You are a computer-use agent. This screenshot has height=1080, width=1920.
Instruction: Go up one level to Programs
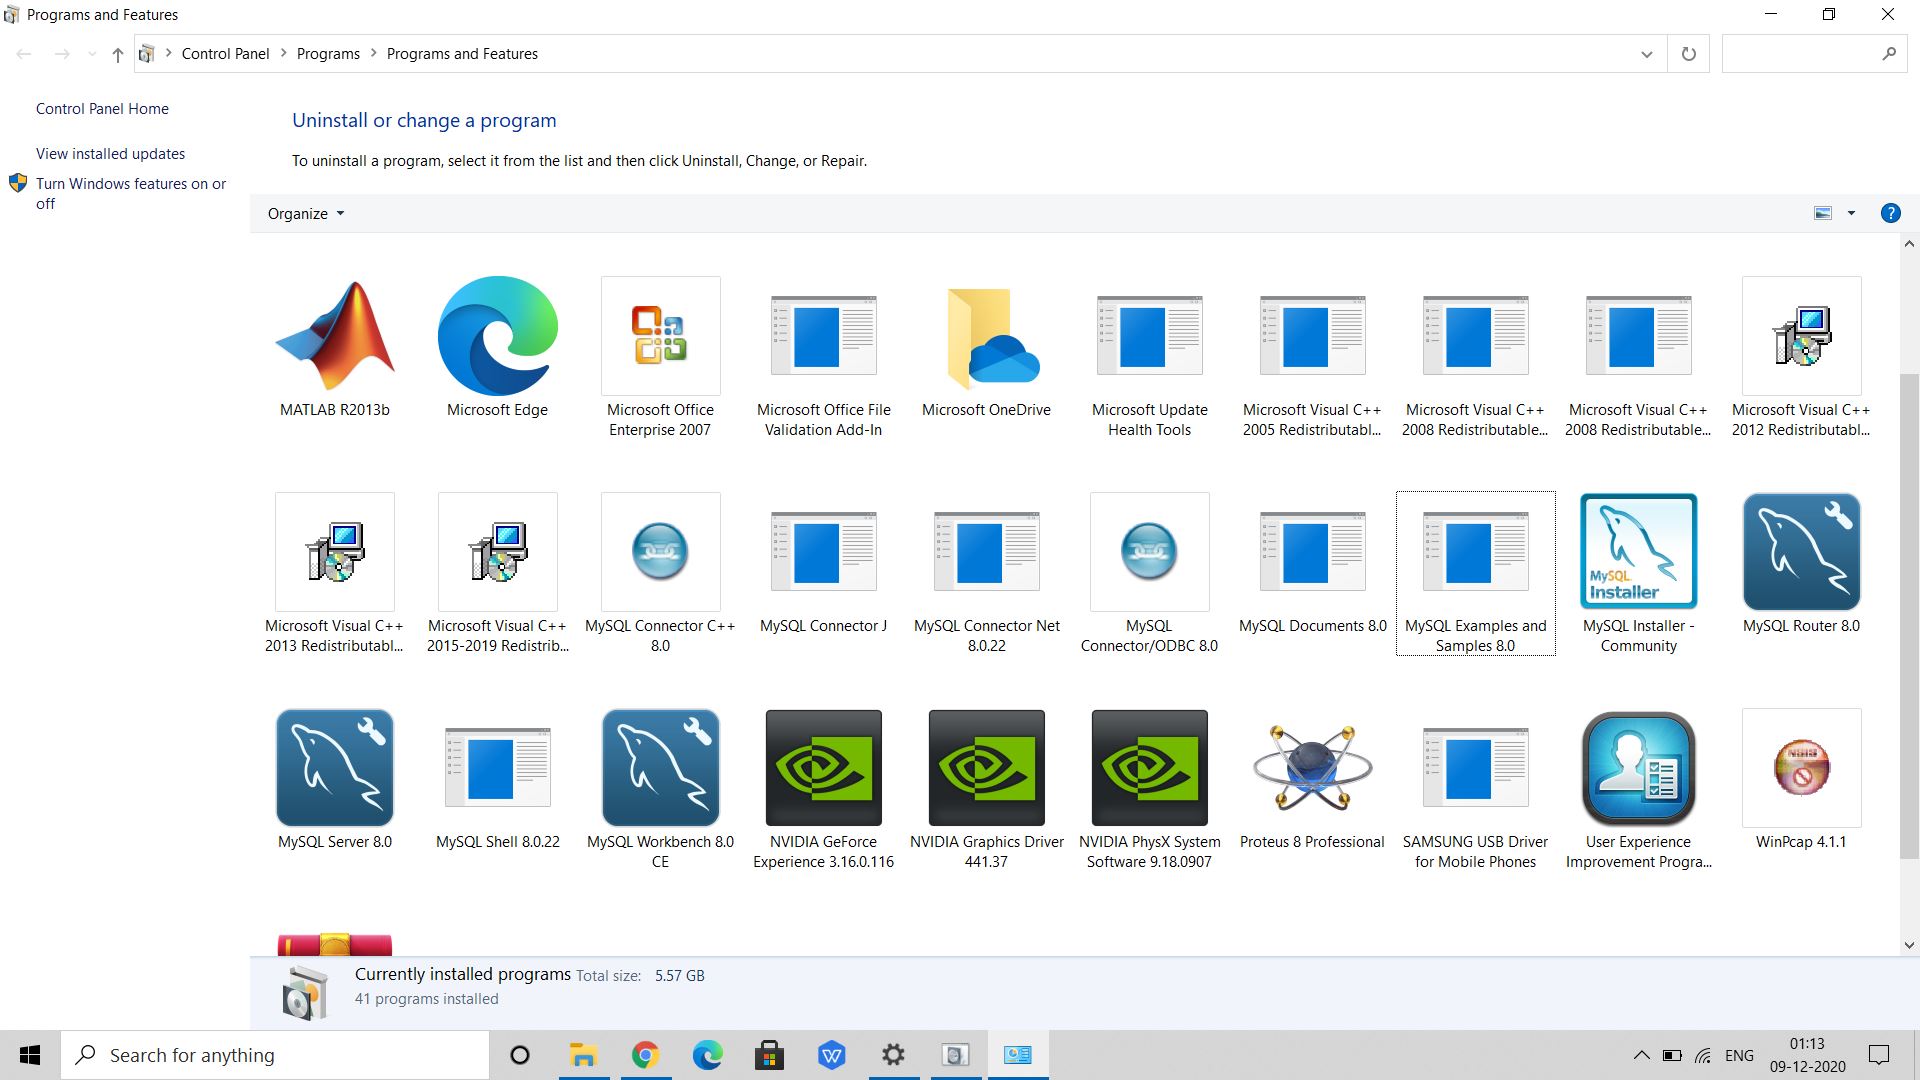click(118, 54)
